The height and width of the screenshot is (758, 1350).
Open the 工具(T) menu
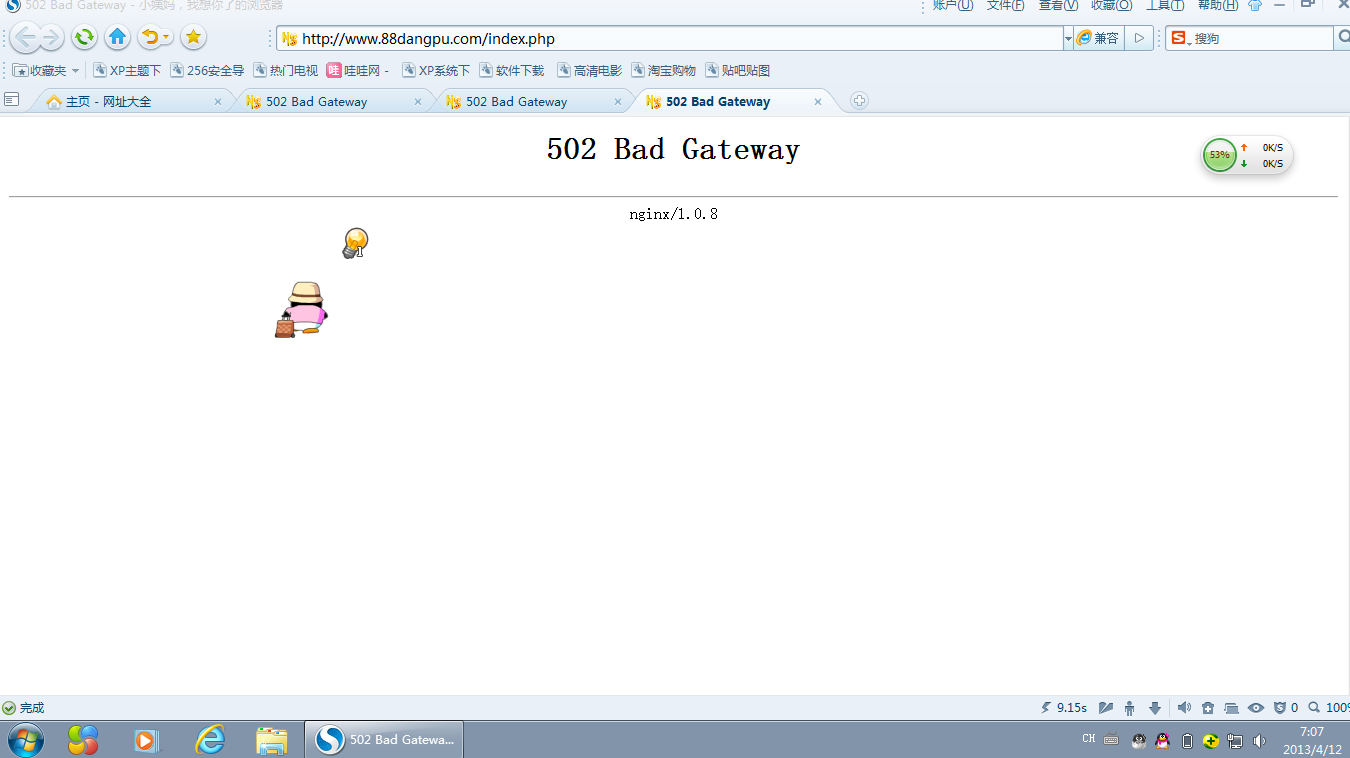1164,6
